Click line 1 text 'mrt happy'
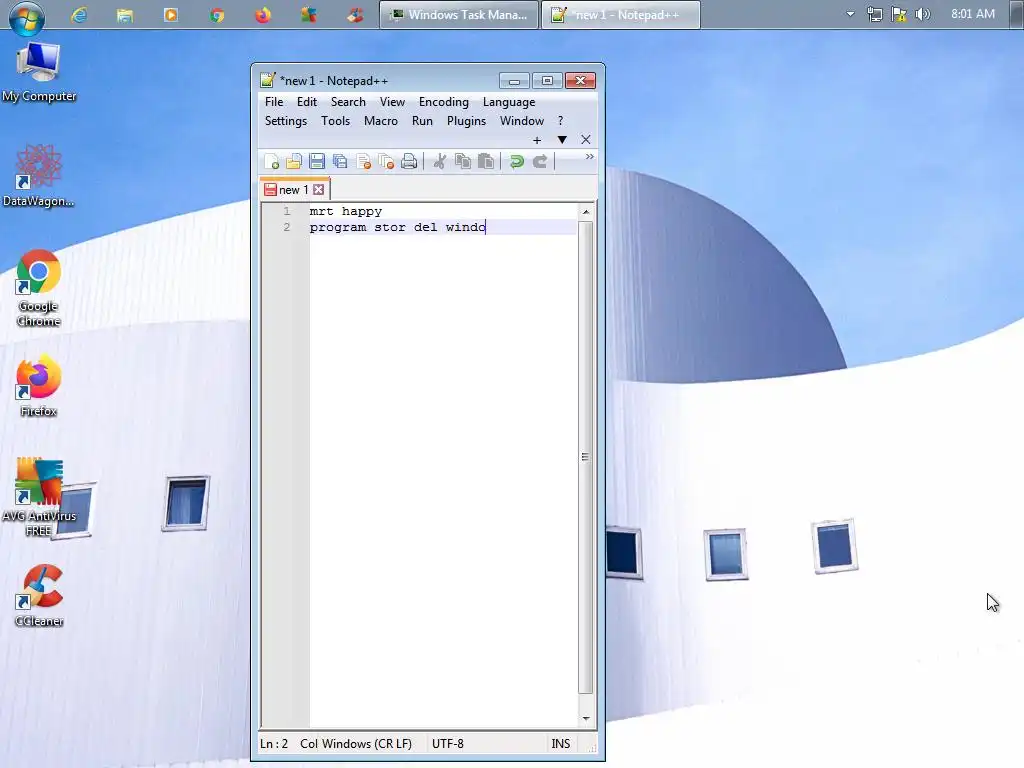 (x=345, y=212)
